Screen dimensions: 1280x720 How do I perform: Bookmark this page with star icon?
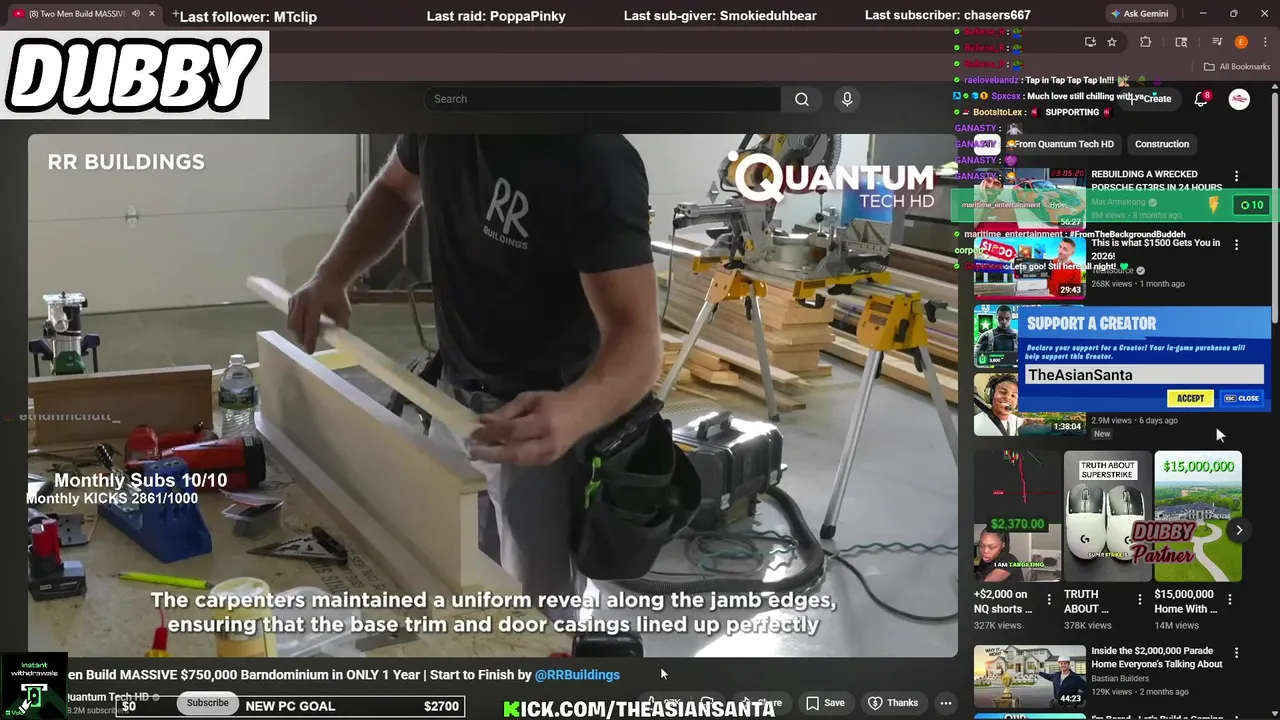tap(1112, 42)
